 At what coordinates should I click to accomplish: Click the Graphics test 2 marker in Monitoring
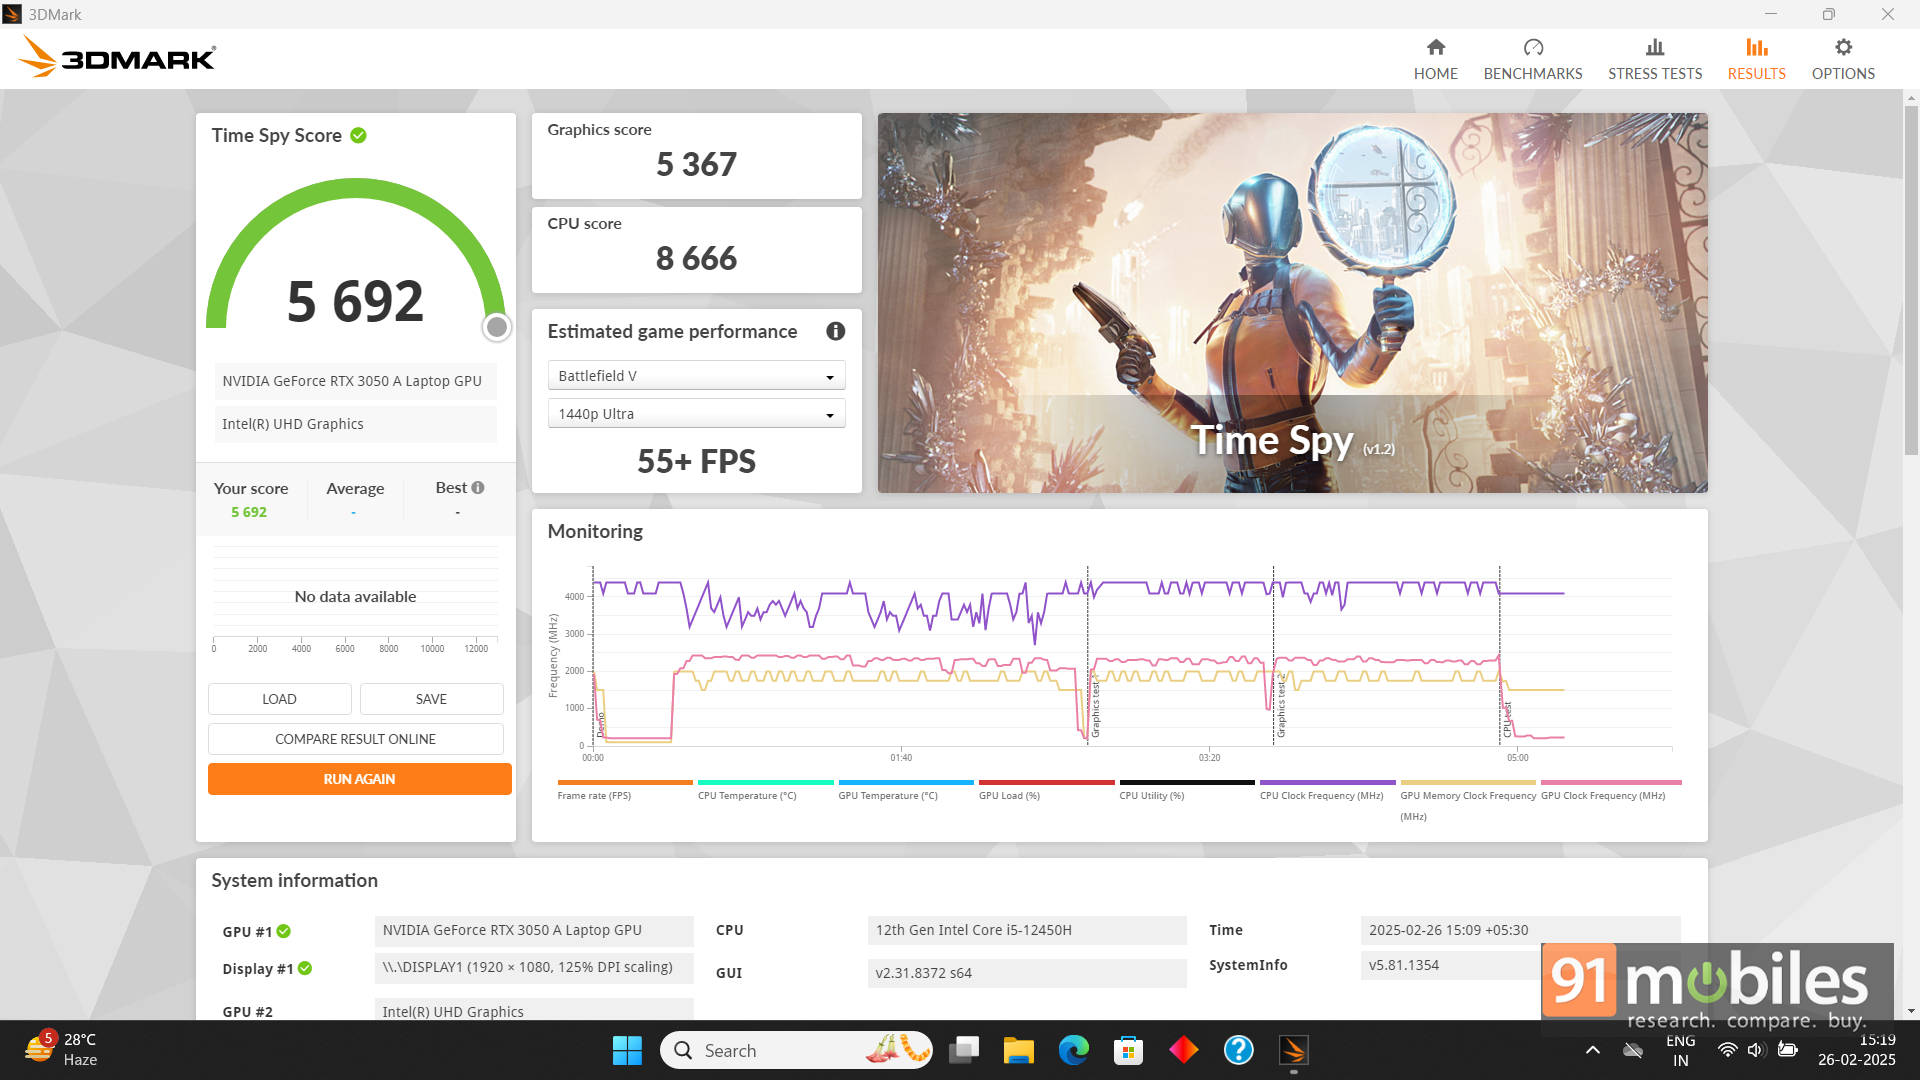coord(1281,706)
